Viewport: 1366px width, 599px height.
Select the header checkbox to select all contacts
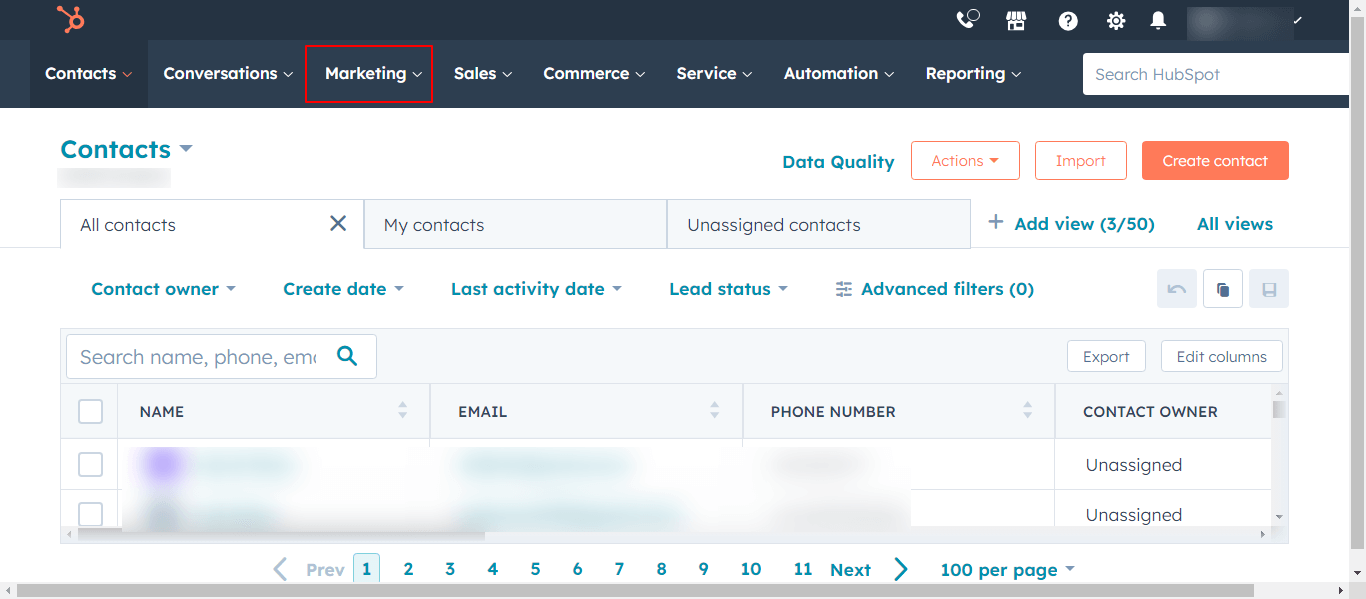click(x=89, y=411)
